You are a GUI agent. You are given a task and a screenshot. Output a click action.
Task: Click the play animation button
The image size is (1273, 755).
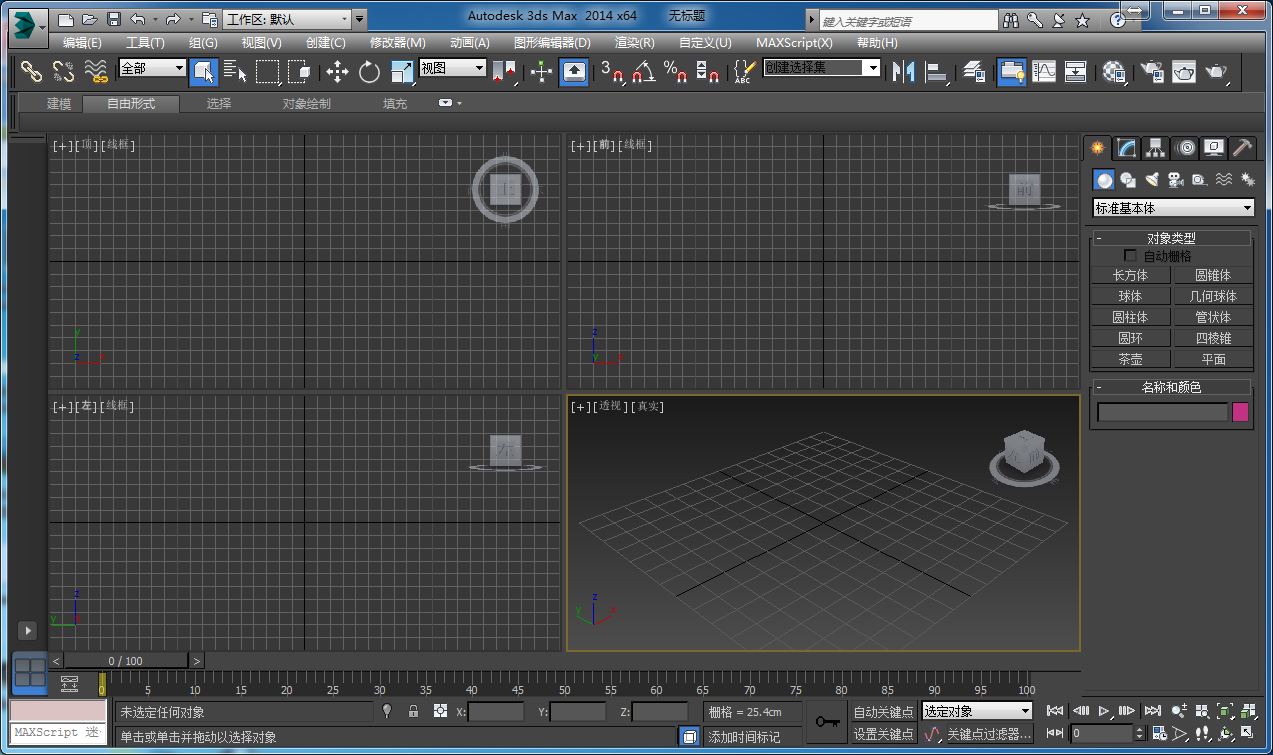[1104, 711]
